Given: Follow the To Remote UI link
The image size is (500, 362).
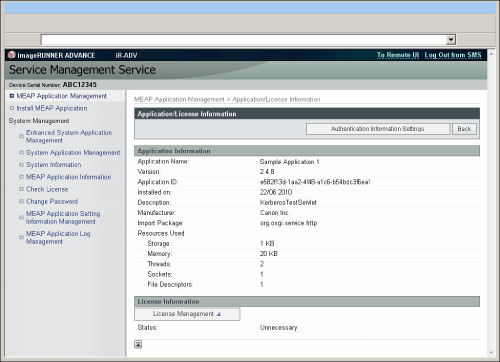Looking at the screenshot, I should [398, 55].
